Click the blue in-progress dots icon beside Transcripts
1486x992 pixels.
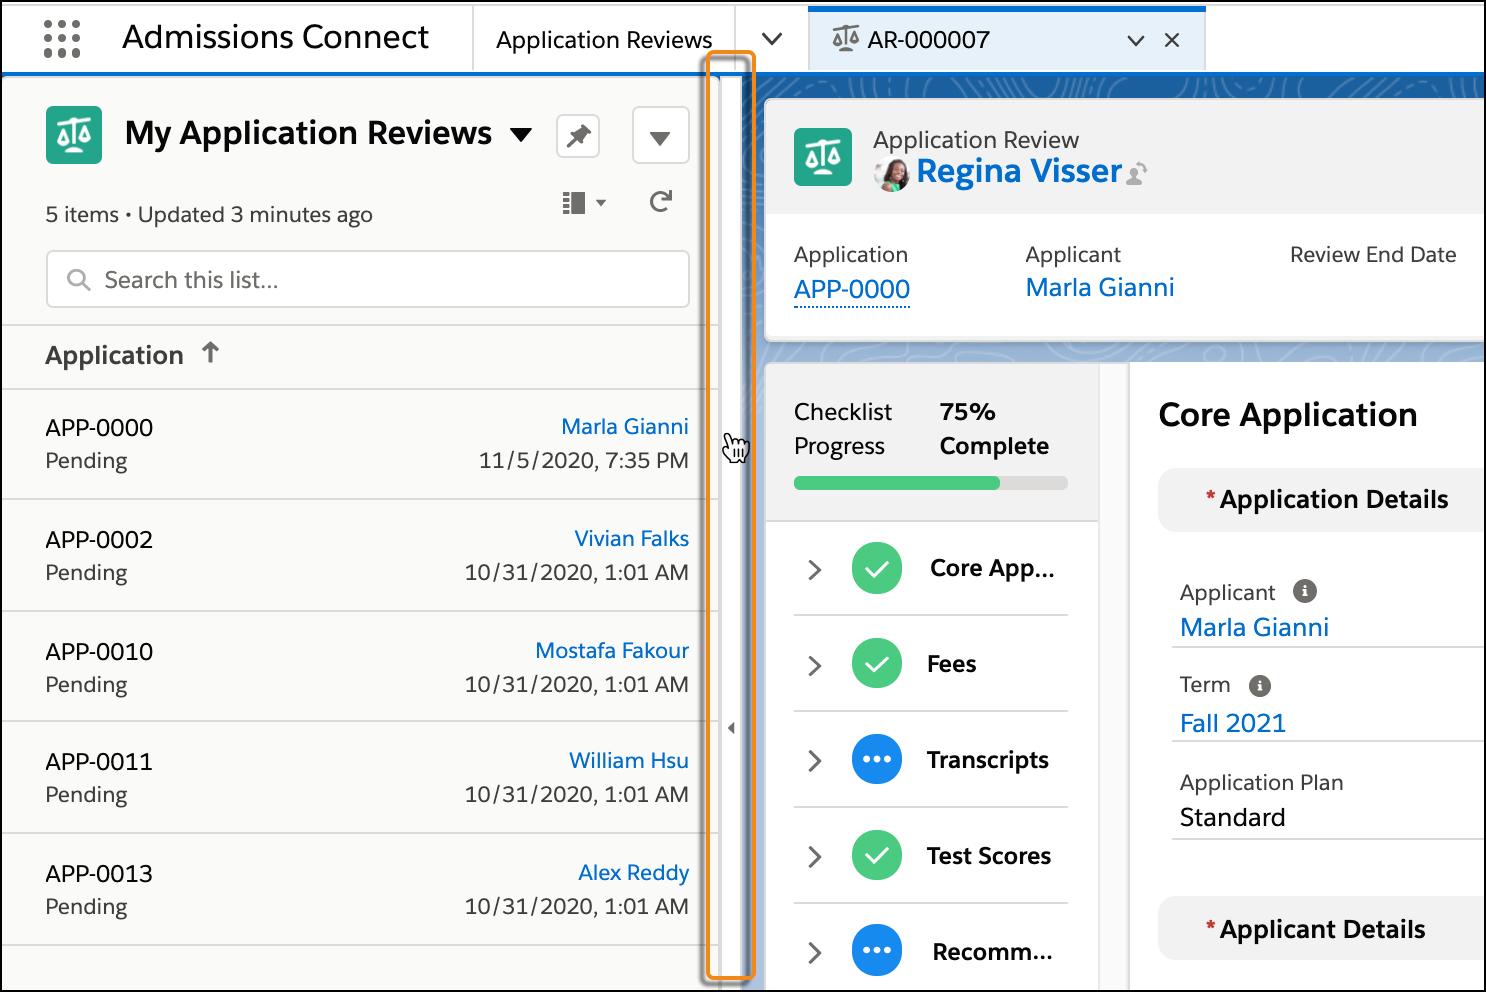pyautogui.click(x=877, y=759)
